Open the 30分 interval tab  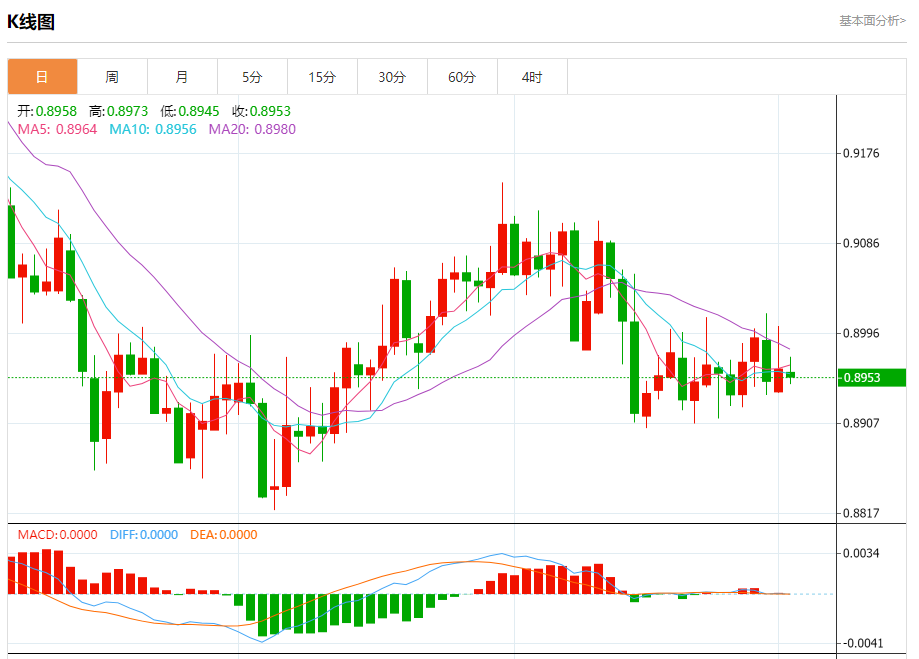pos(392,76)
